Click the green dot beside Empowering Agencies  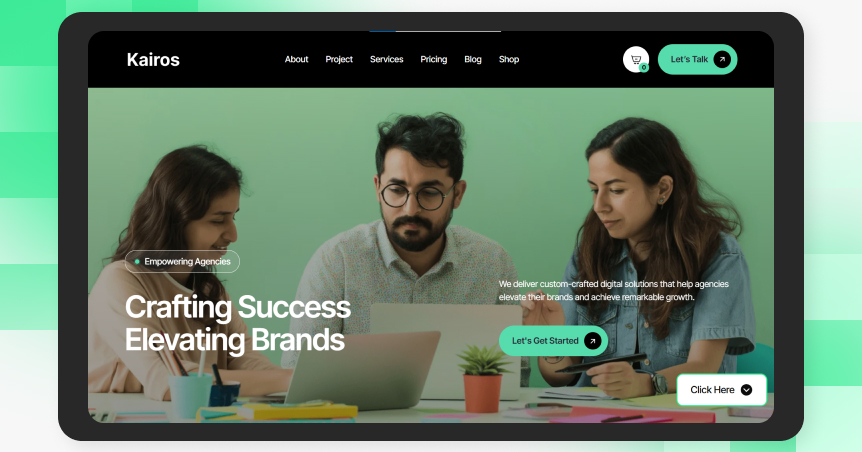coord(137,262)
